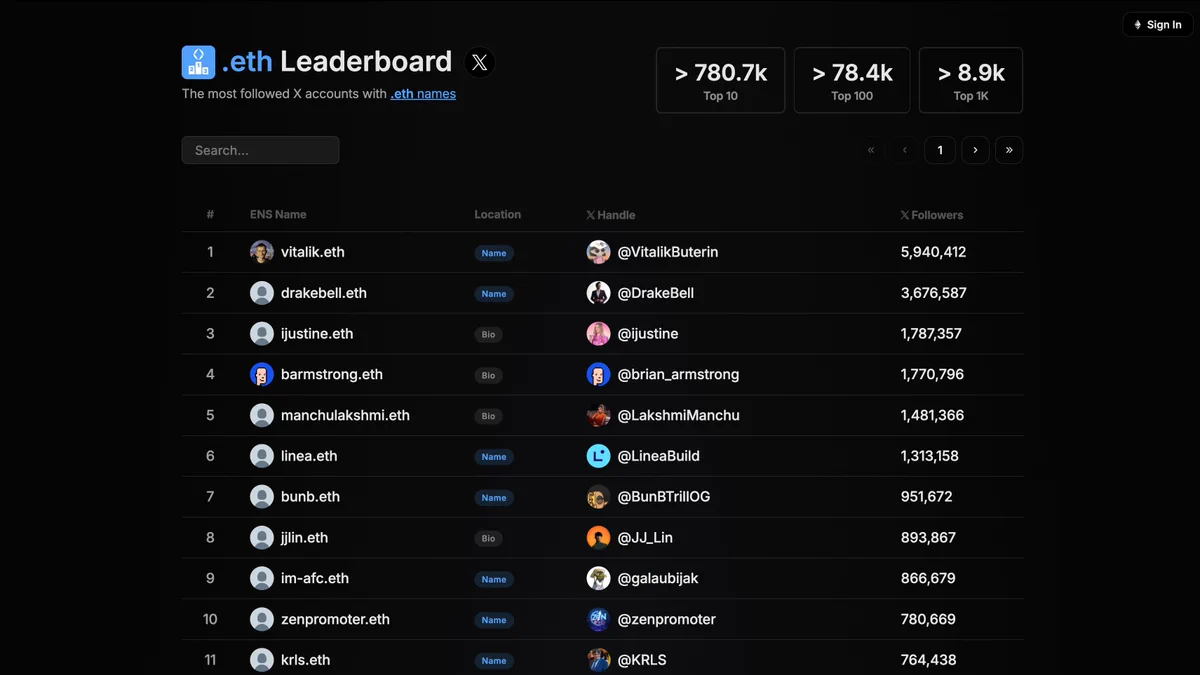Click the .eth Leaderboard logo icon
The height and width of the screenshot is (675, 1200).
coord(198,62)
